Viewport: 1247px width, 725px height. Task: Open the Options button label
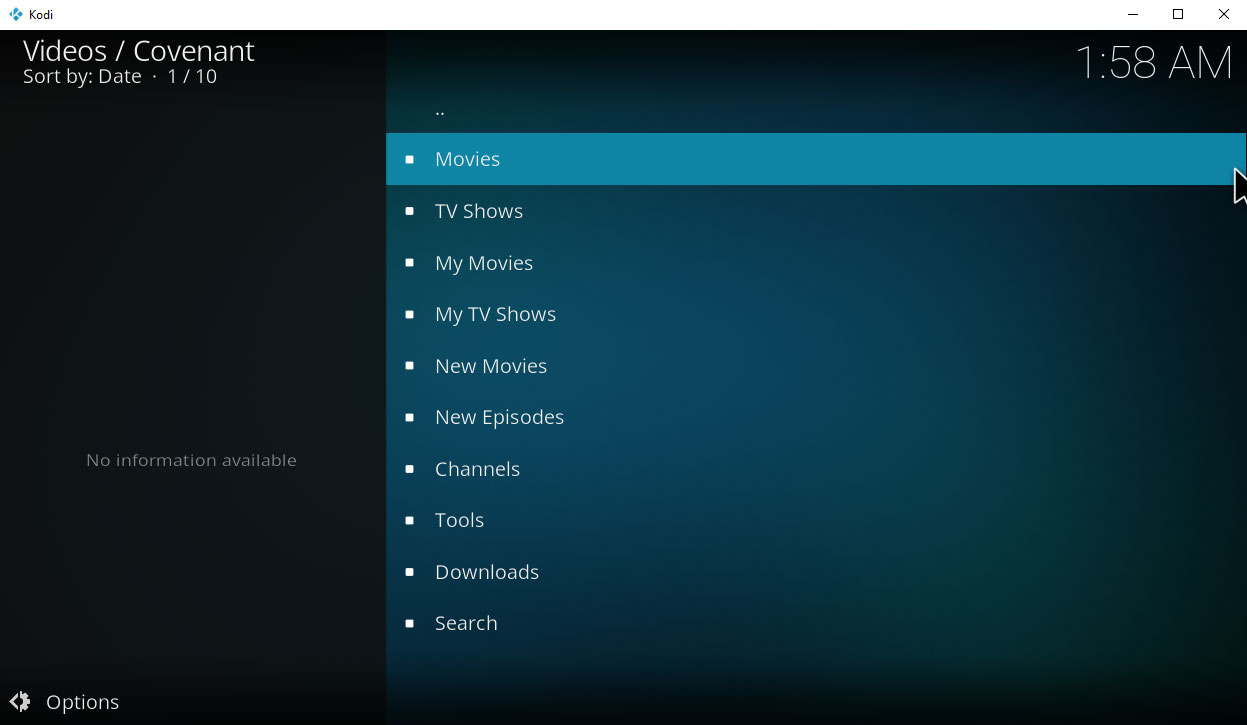tap(83, 702)
